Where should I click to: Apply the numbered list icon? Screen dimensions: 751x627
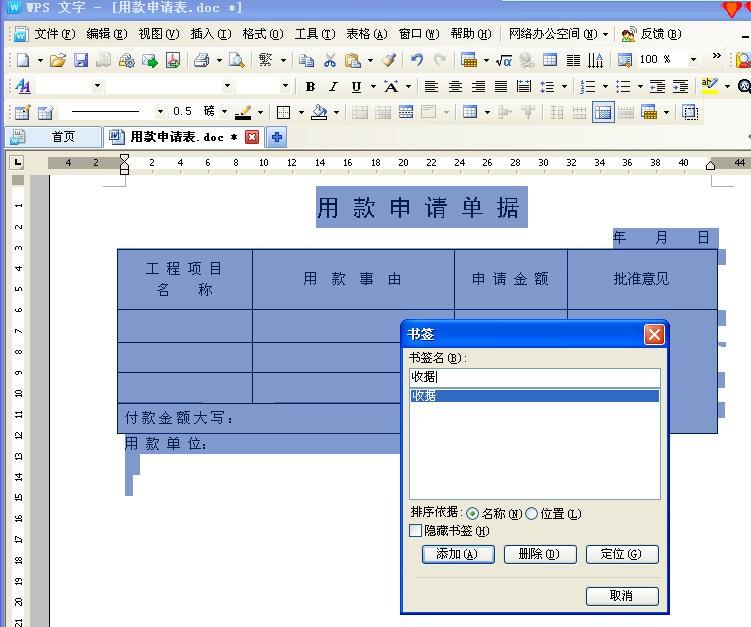(x=587, y=87)
